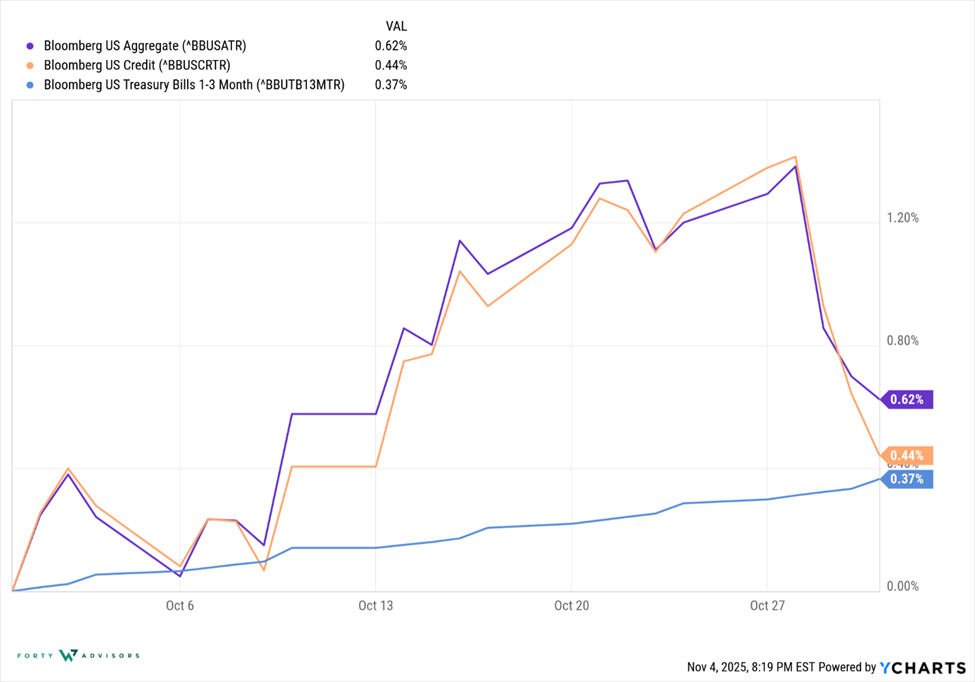The width and height of the screenshot is (975, 682).
Task: Click the Oct 13 x-axis label
Action: (375, 605)
